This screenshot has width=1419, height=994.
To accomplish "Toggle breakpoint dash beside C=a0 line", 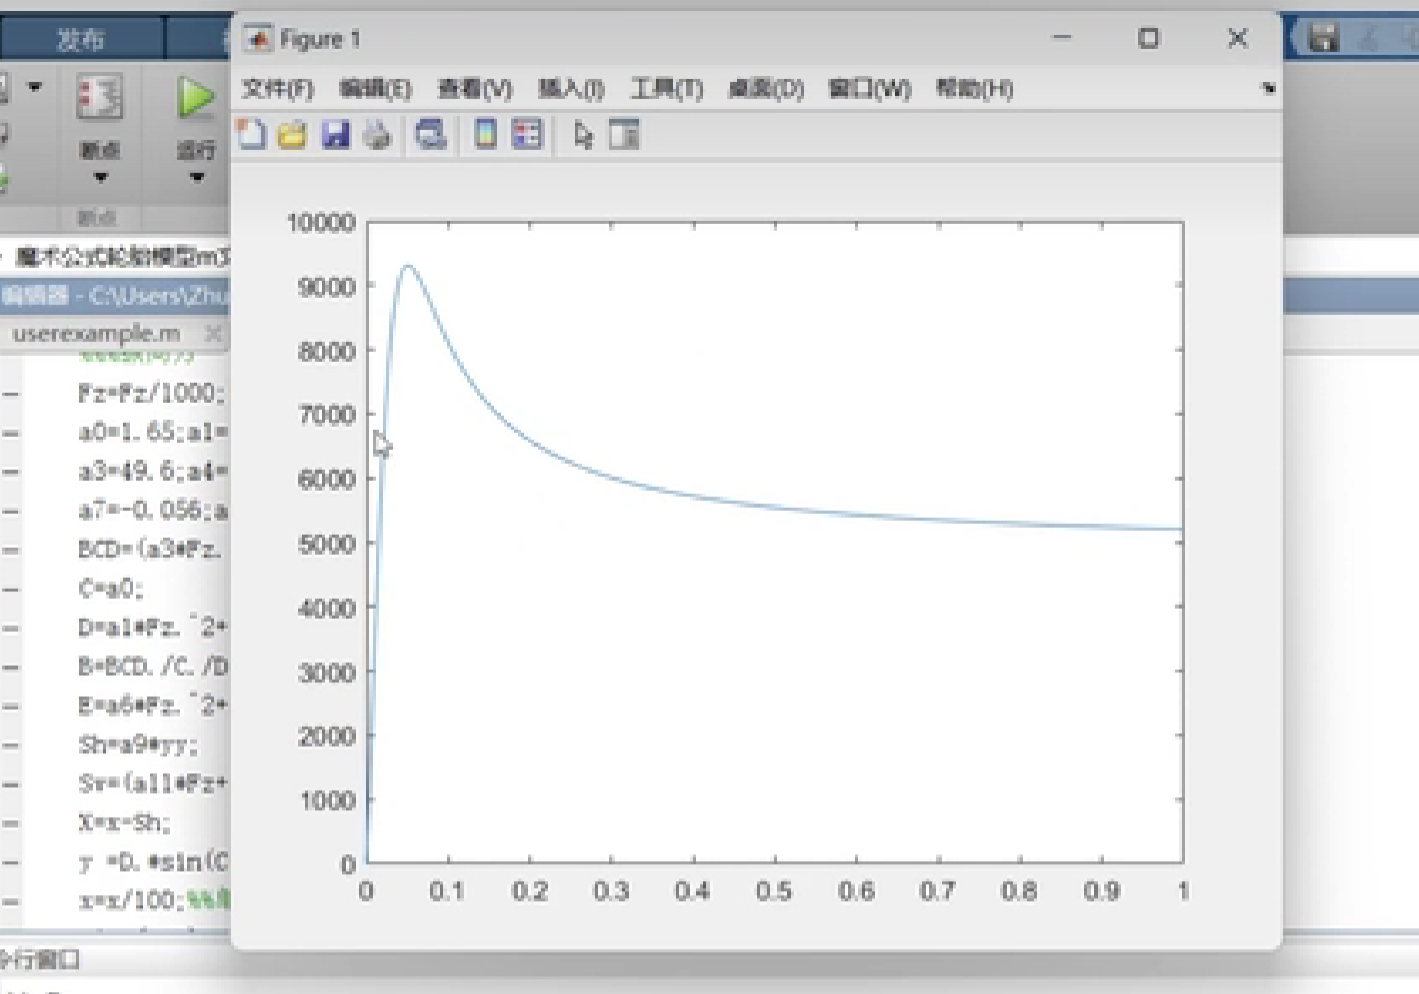I will pos(10,589).
